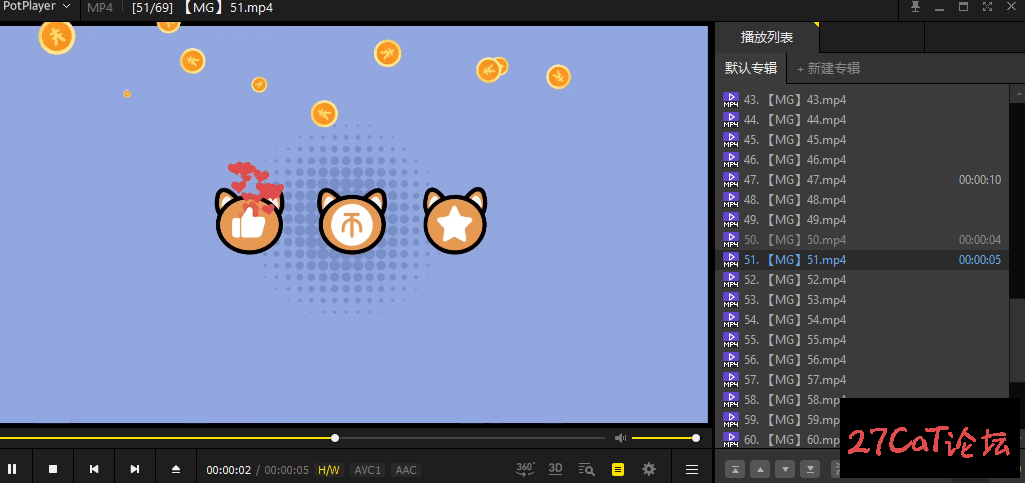Click the H/W decoding indicator
The width and height of the screenshot is (1025, 483).
point(328,470)
